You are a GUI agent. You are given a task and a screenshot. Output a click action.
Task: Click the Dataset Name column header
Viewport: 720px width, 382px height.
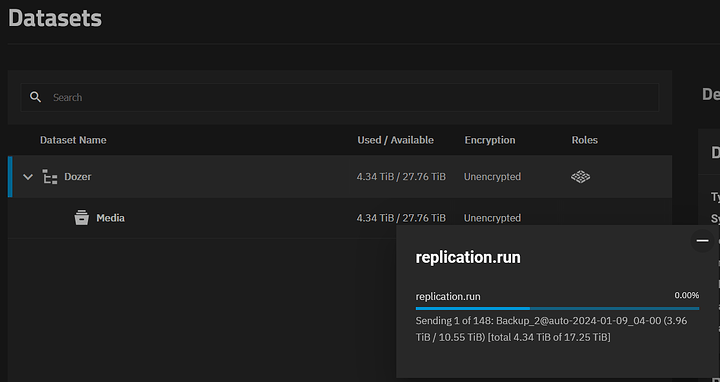tap(73, 140)
